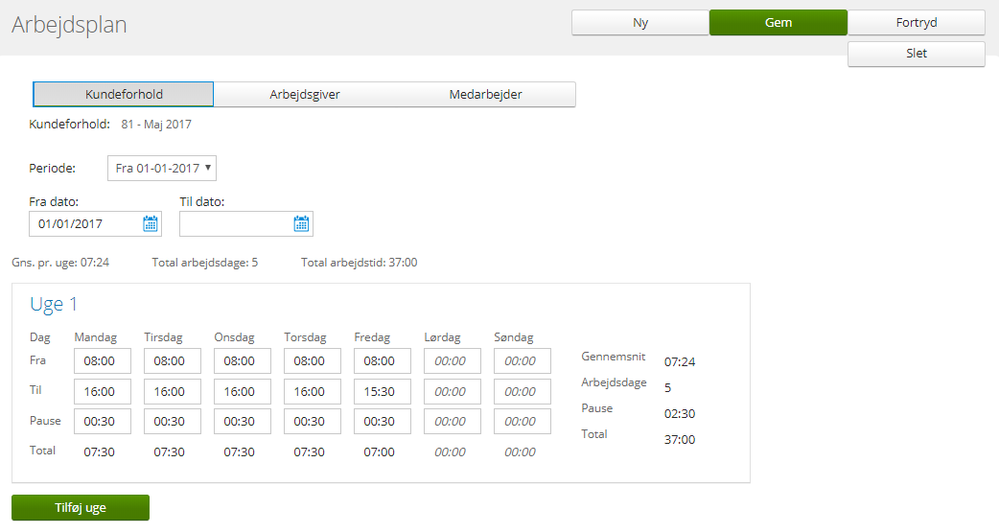The width and height of the screenshot is (999, 531).
Task: Click the Gennemsnit value 07:24
Action: coord(680,362)
